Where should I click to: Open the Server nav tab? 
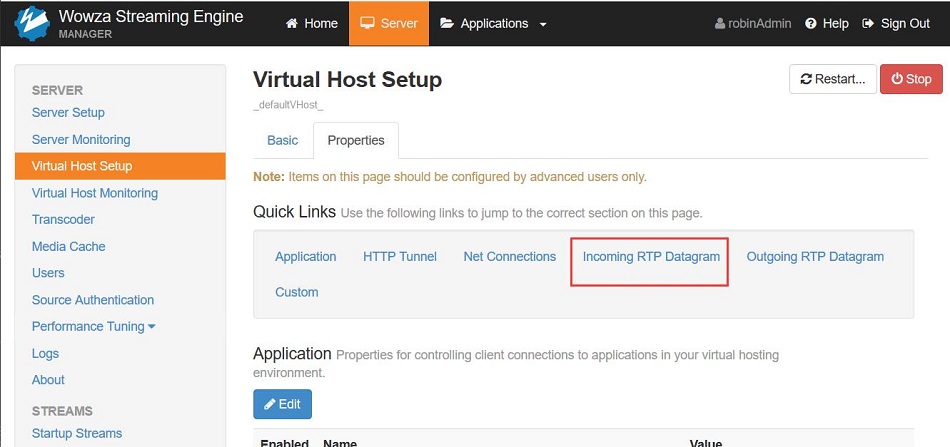pos(388,24)
